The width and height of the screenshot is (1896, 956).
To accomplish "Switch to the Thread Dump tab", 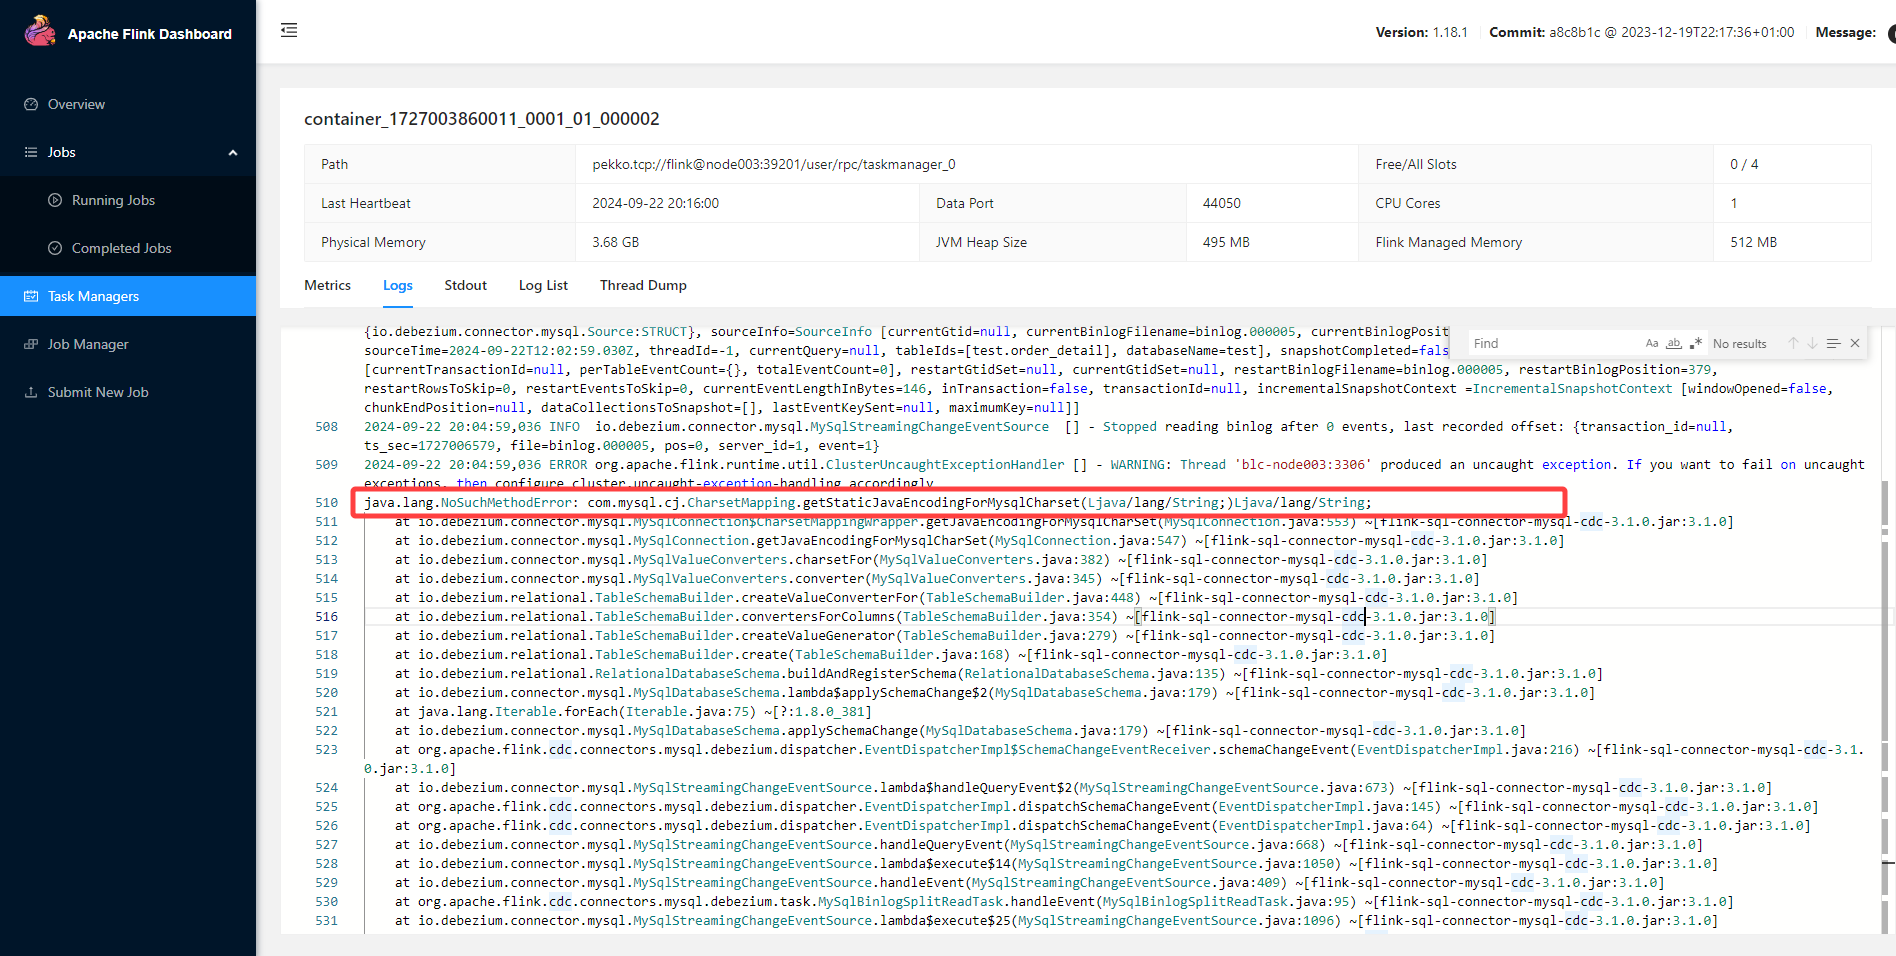I will (643, 285).
